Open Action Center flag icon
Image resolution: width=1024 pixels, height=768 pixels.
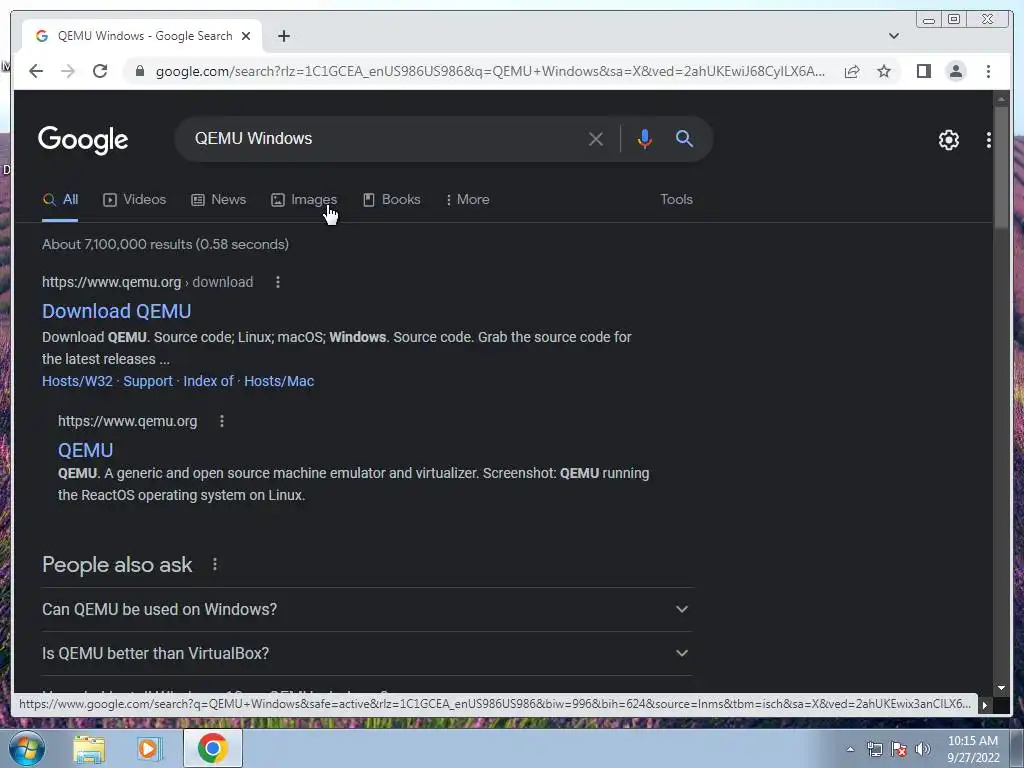[899, 749]
